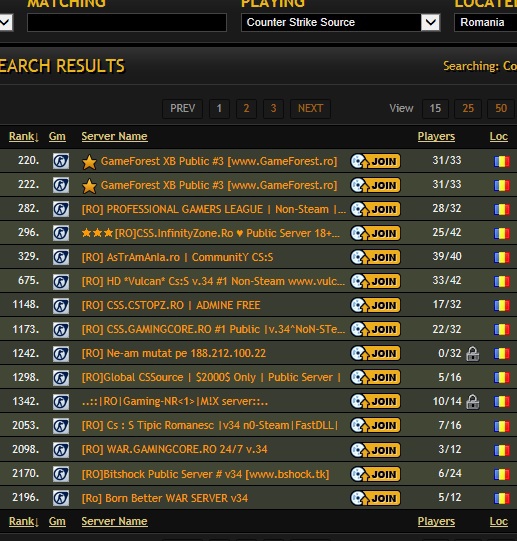Click Romania flag for CSS.CSTOPZ.RO server

[x=501, y=305]
